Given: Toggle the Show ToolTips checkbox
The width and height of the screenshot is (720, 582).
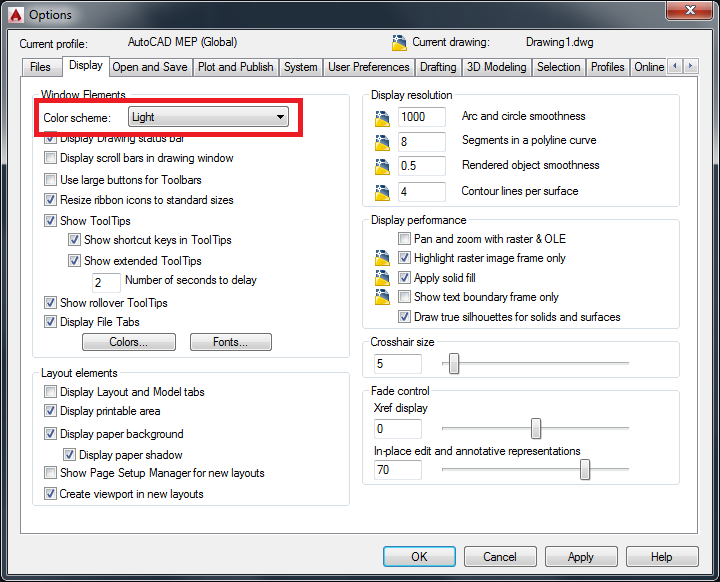Looking at the screenshot, I should tap(50, 220).
